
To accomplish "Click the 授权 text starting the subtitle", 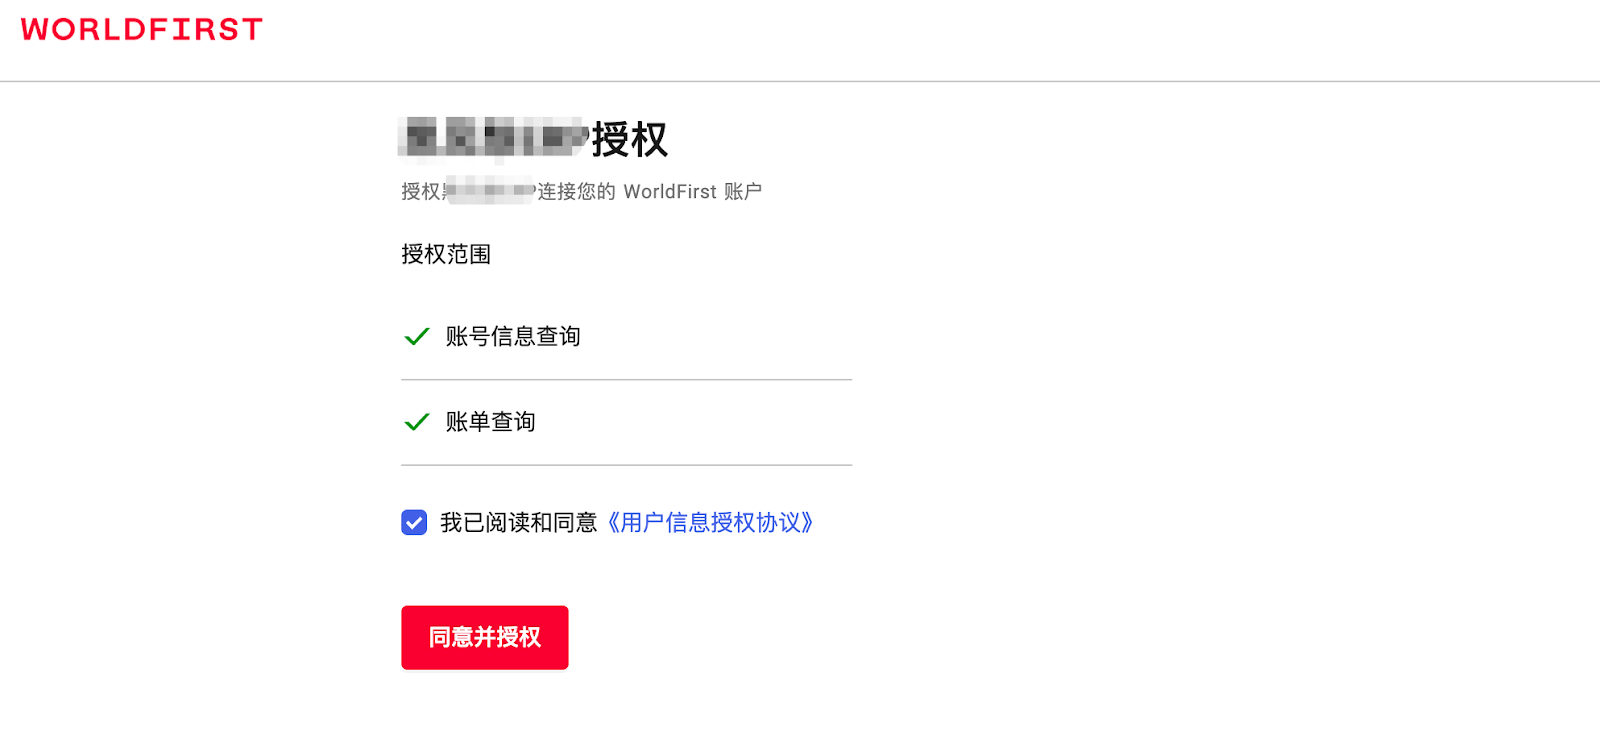I will pos(420,191).
